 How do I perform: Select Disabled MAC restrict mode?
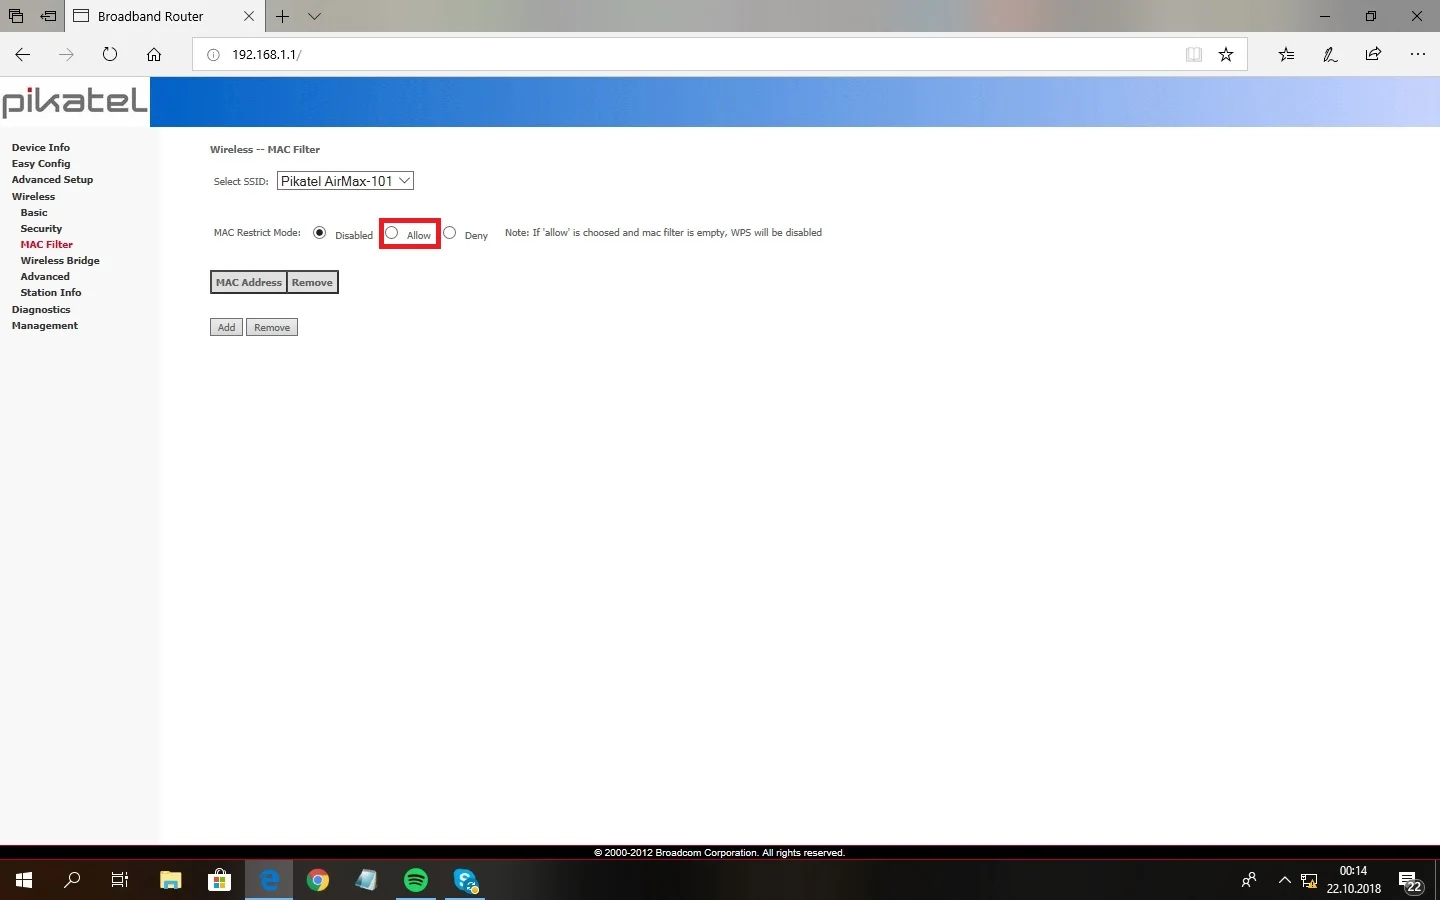[x=320, y=232]
